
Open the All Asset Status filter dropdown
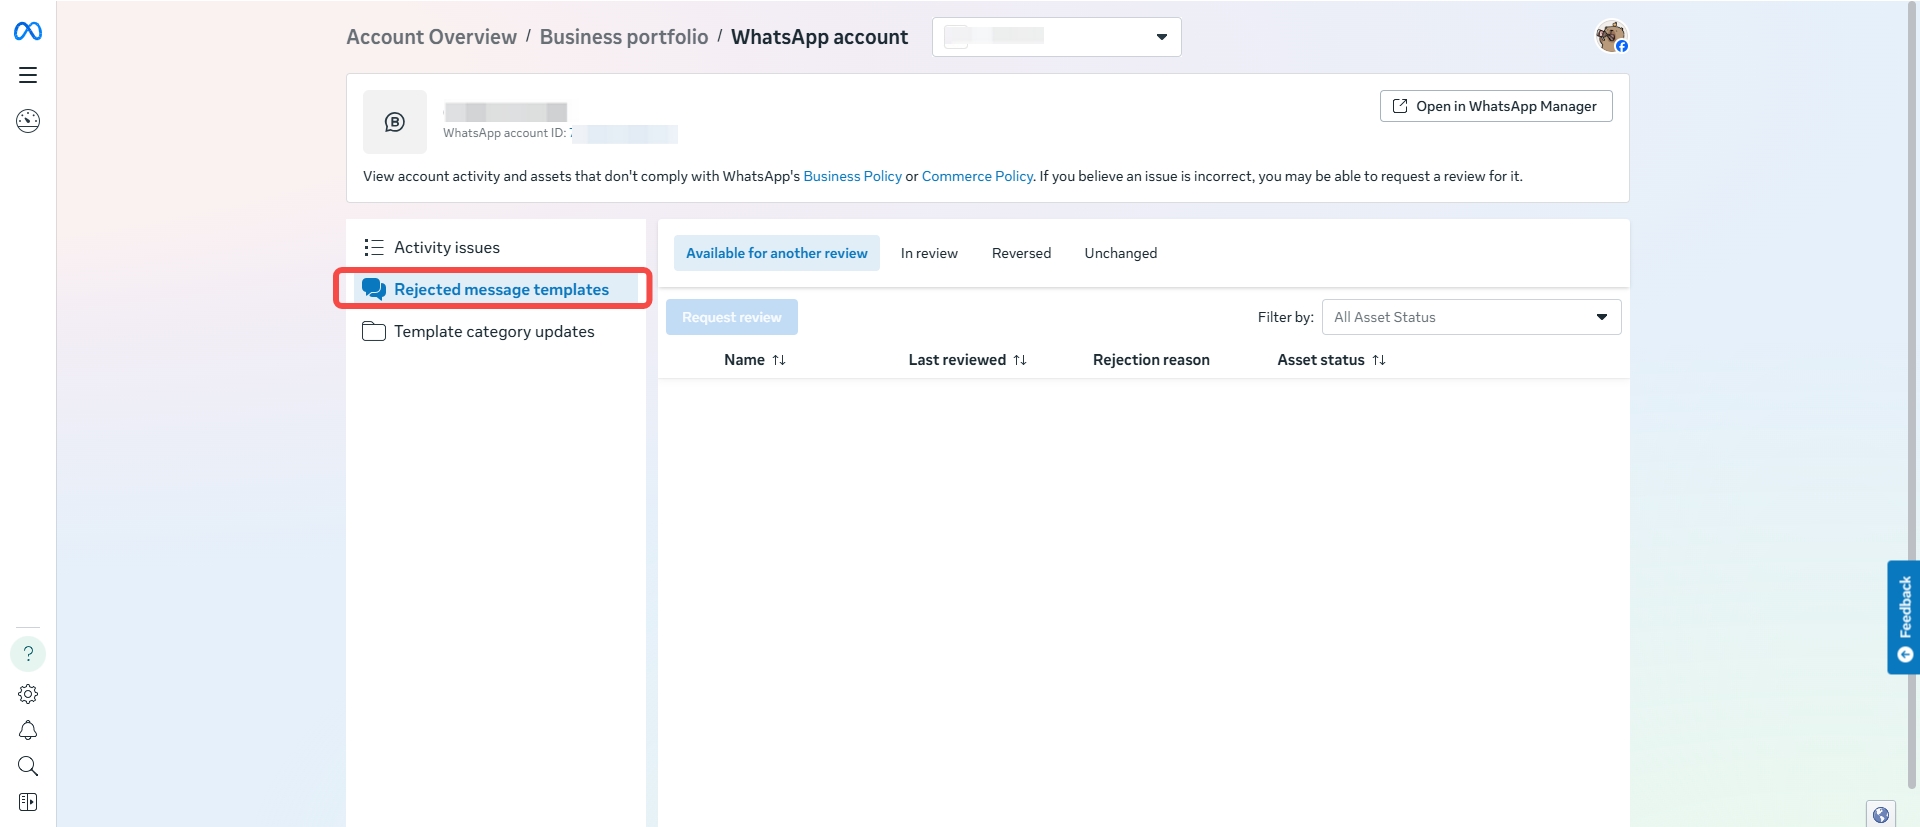point(1471,317)
